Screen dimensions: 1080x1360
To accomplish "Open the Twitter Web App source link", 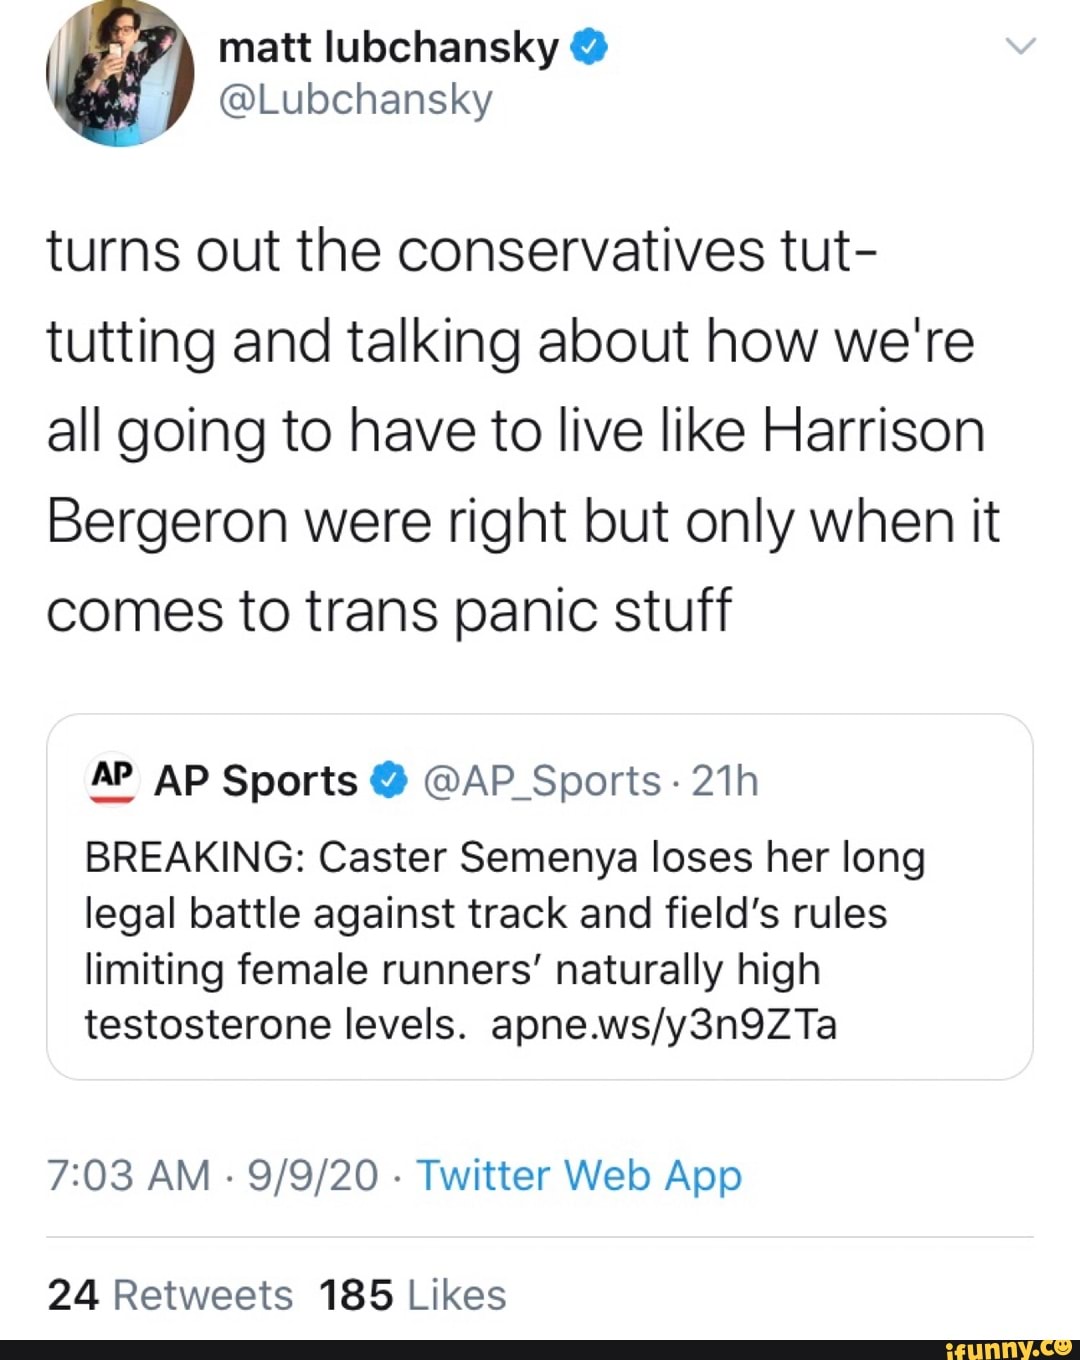I will pos(579,1175).
